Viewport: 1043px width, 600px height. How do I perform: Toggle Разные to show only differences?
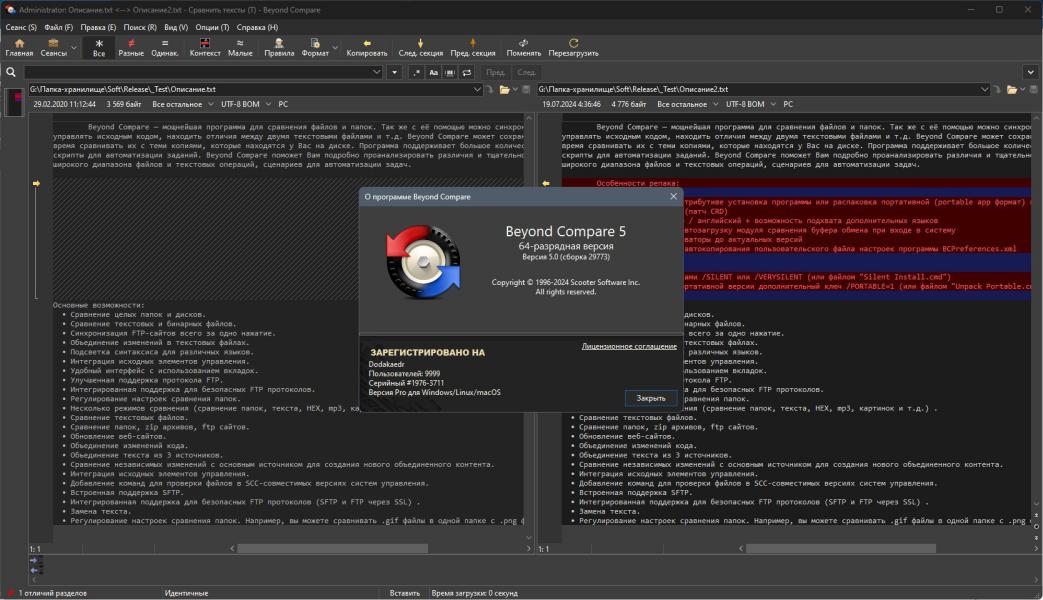(x=131, y=47)
